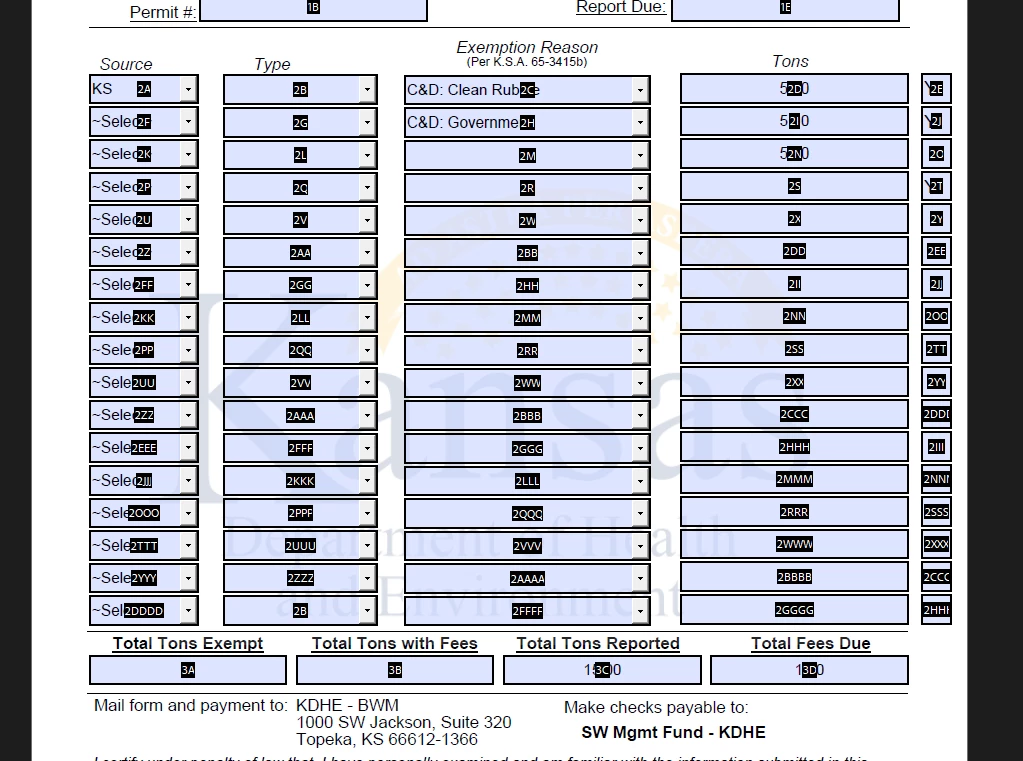Click the Total Tons with Fees field

pos(395,670)
